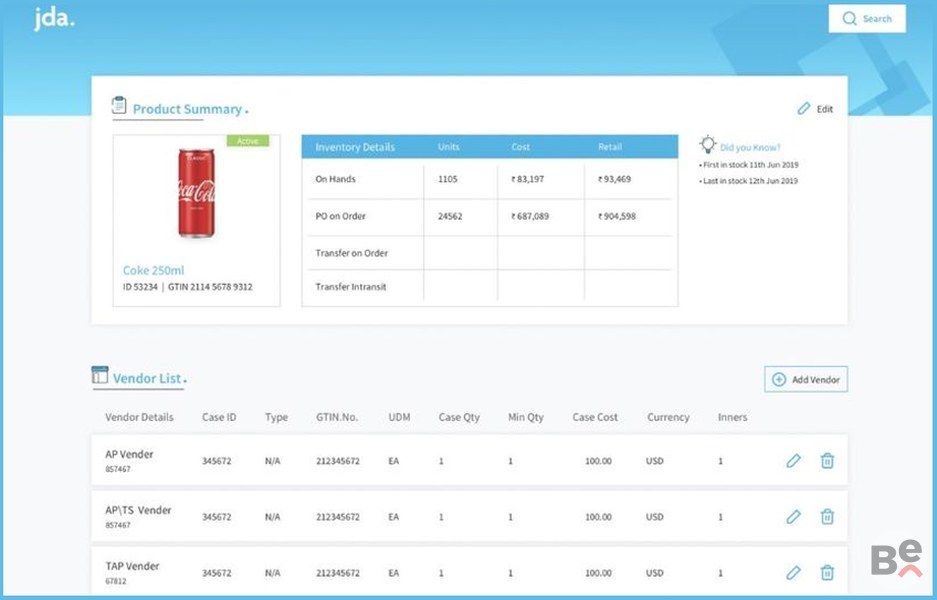Click the Did you Know lightbulb icon
Image resolution: width=937 pixels, height=600 pixels.
pyautogui.click(x=708, y=145)
